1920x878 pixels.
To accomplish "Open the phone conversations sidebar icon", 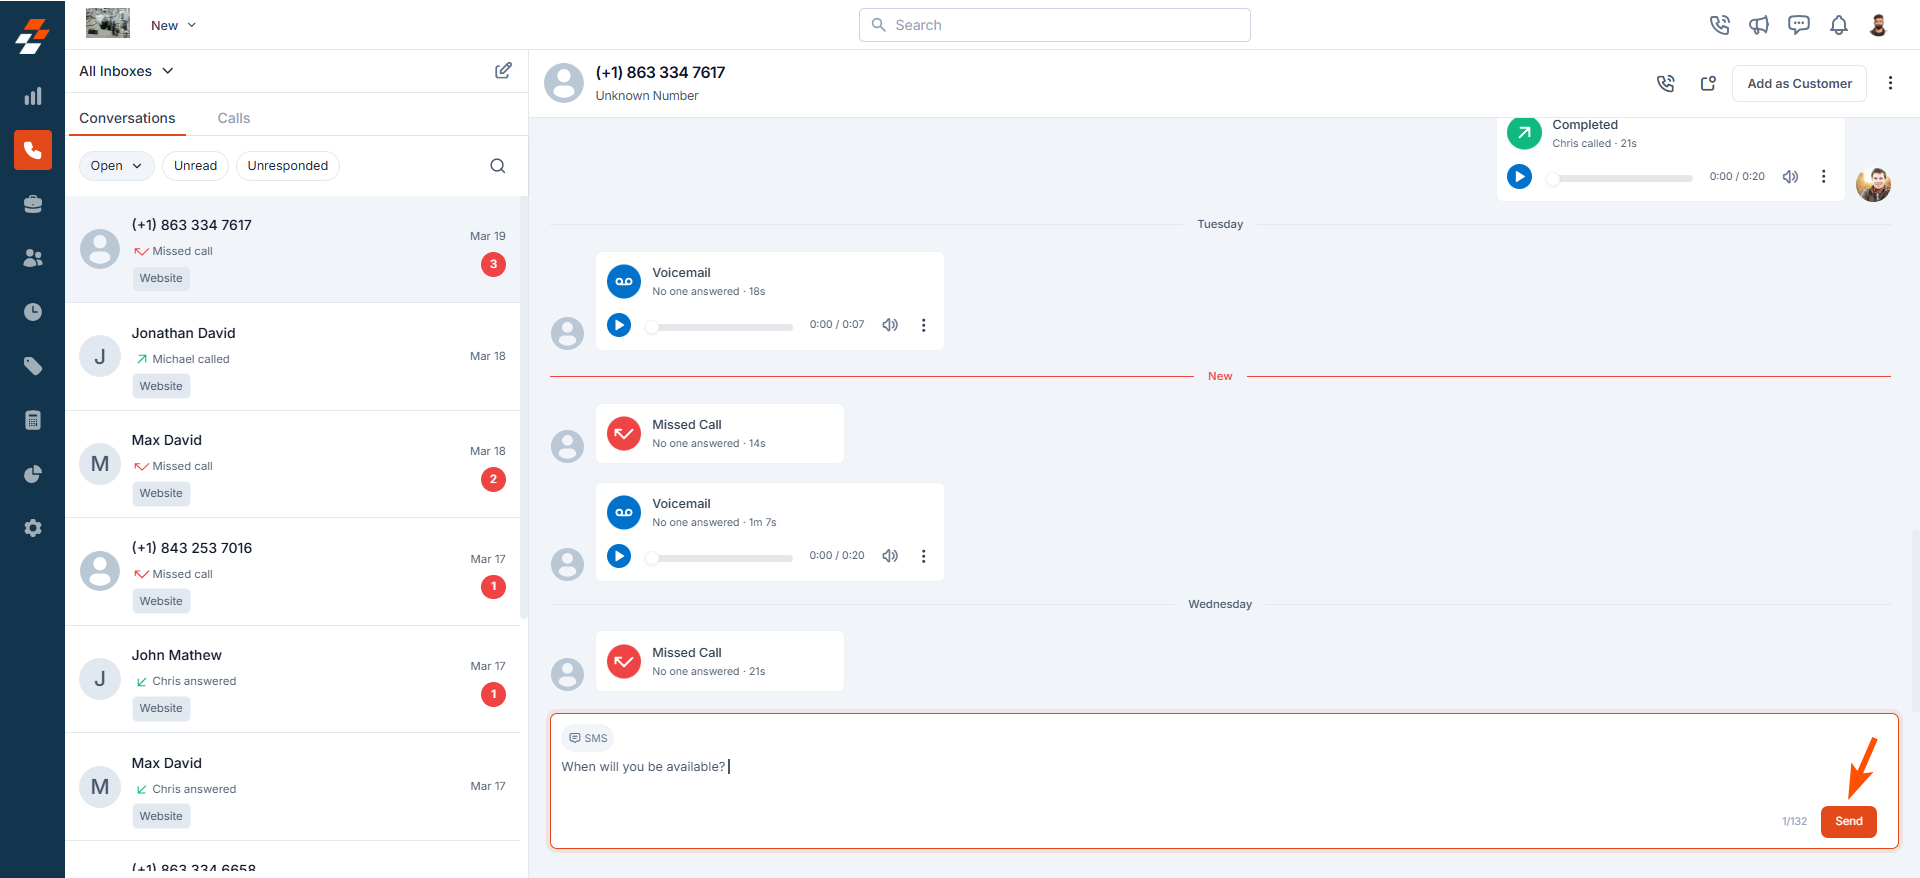I will pyautogui.click(x=33, y=150).
